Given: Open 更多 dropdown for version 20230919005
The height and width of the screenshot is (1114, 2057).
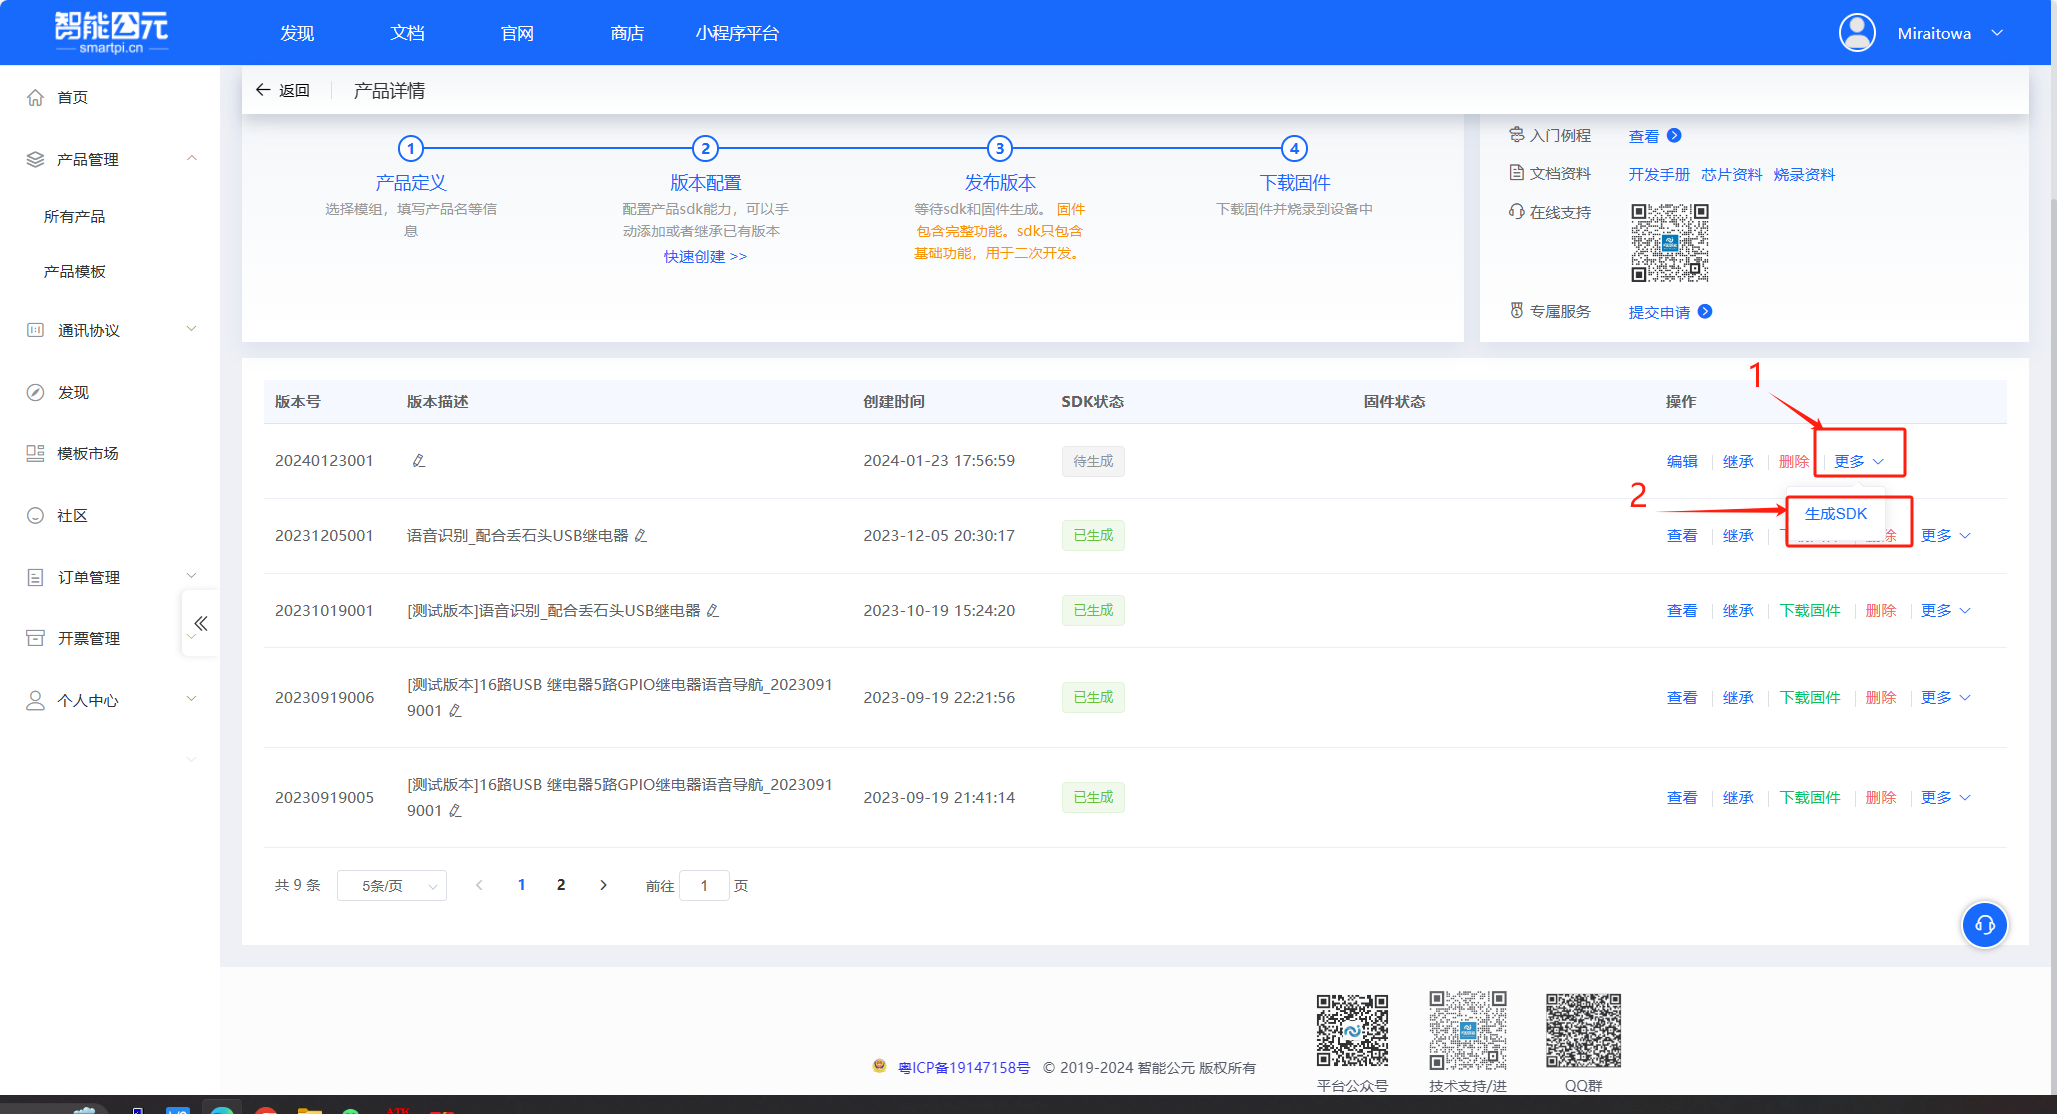Looking at the screenshot, I should pyautogui.click(x=1945, y=797).
